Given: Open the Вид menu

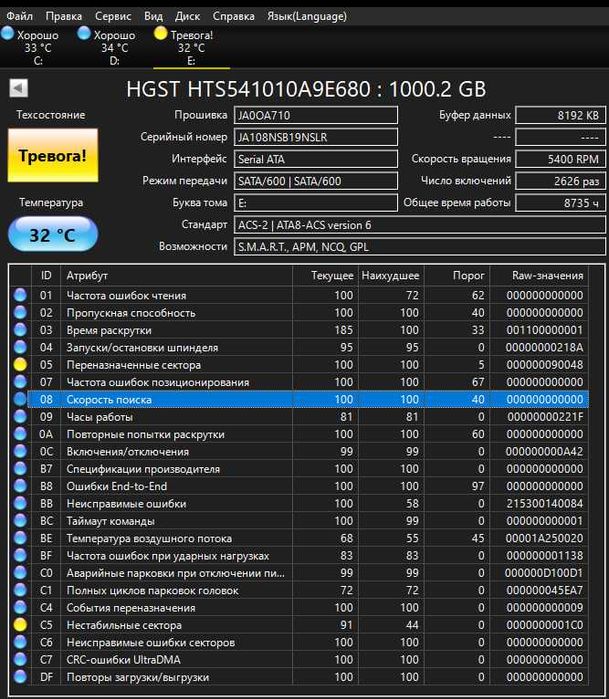Looking at the screenshot, I should tap(153, 16).
